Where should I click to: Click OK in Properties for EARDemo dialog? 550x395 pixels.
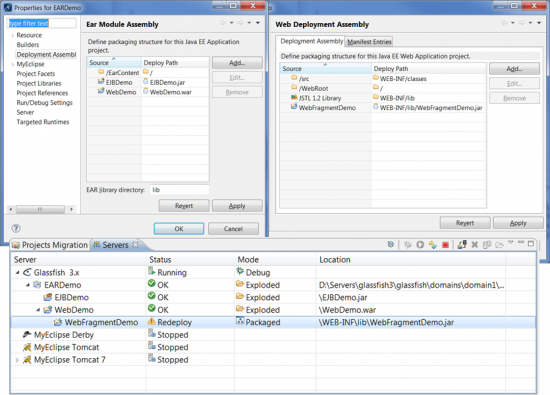(179, 229)
